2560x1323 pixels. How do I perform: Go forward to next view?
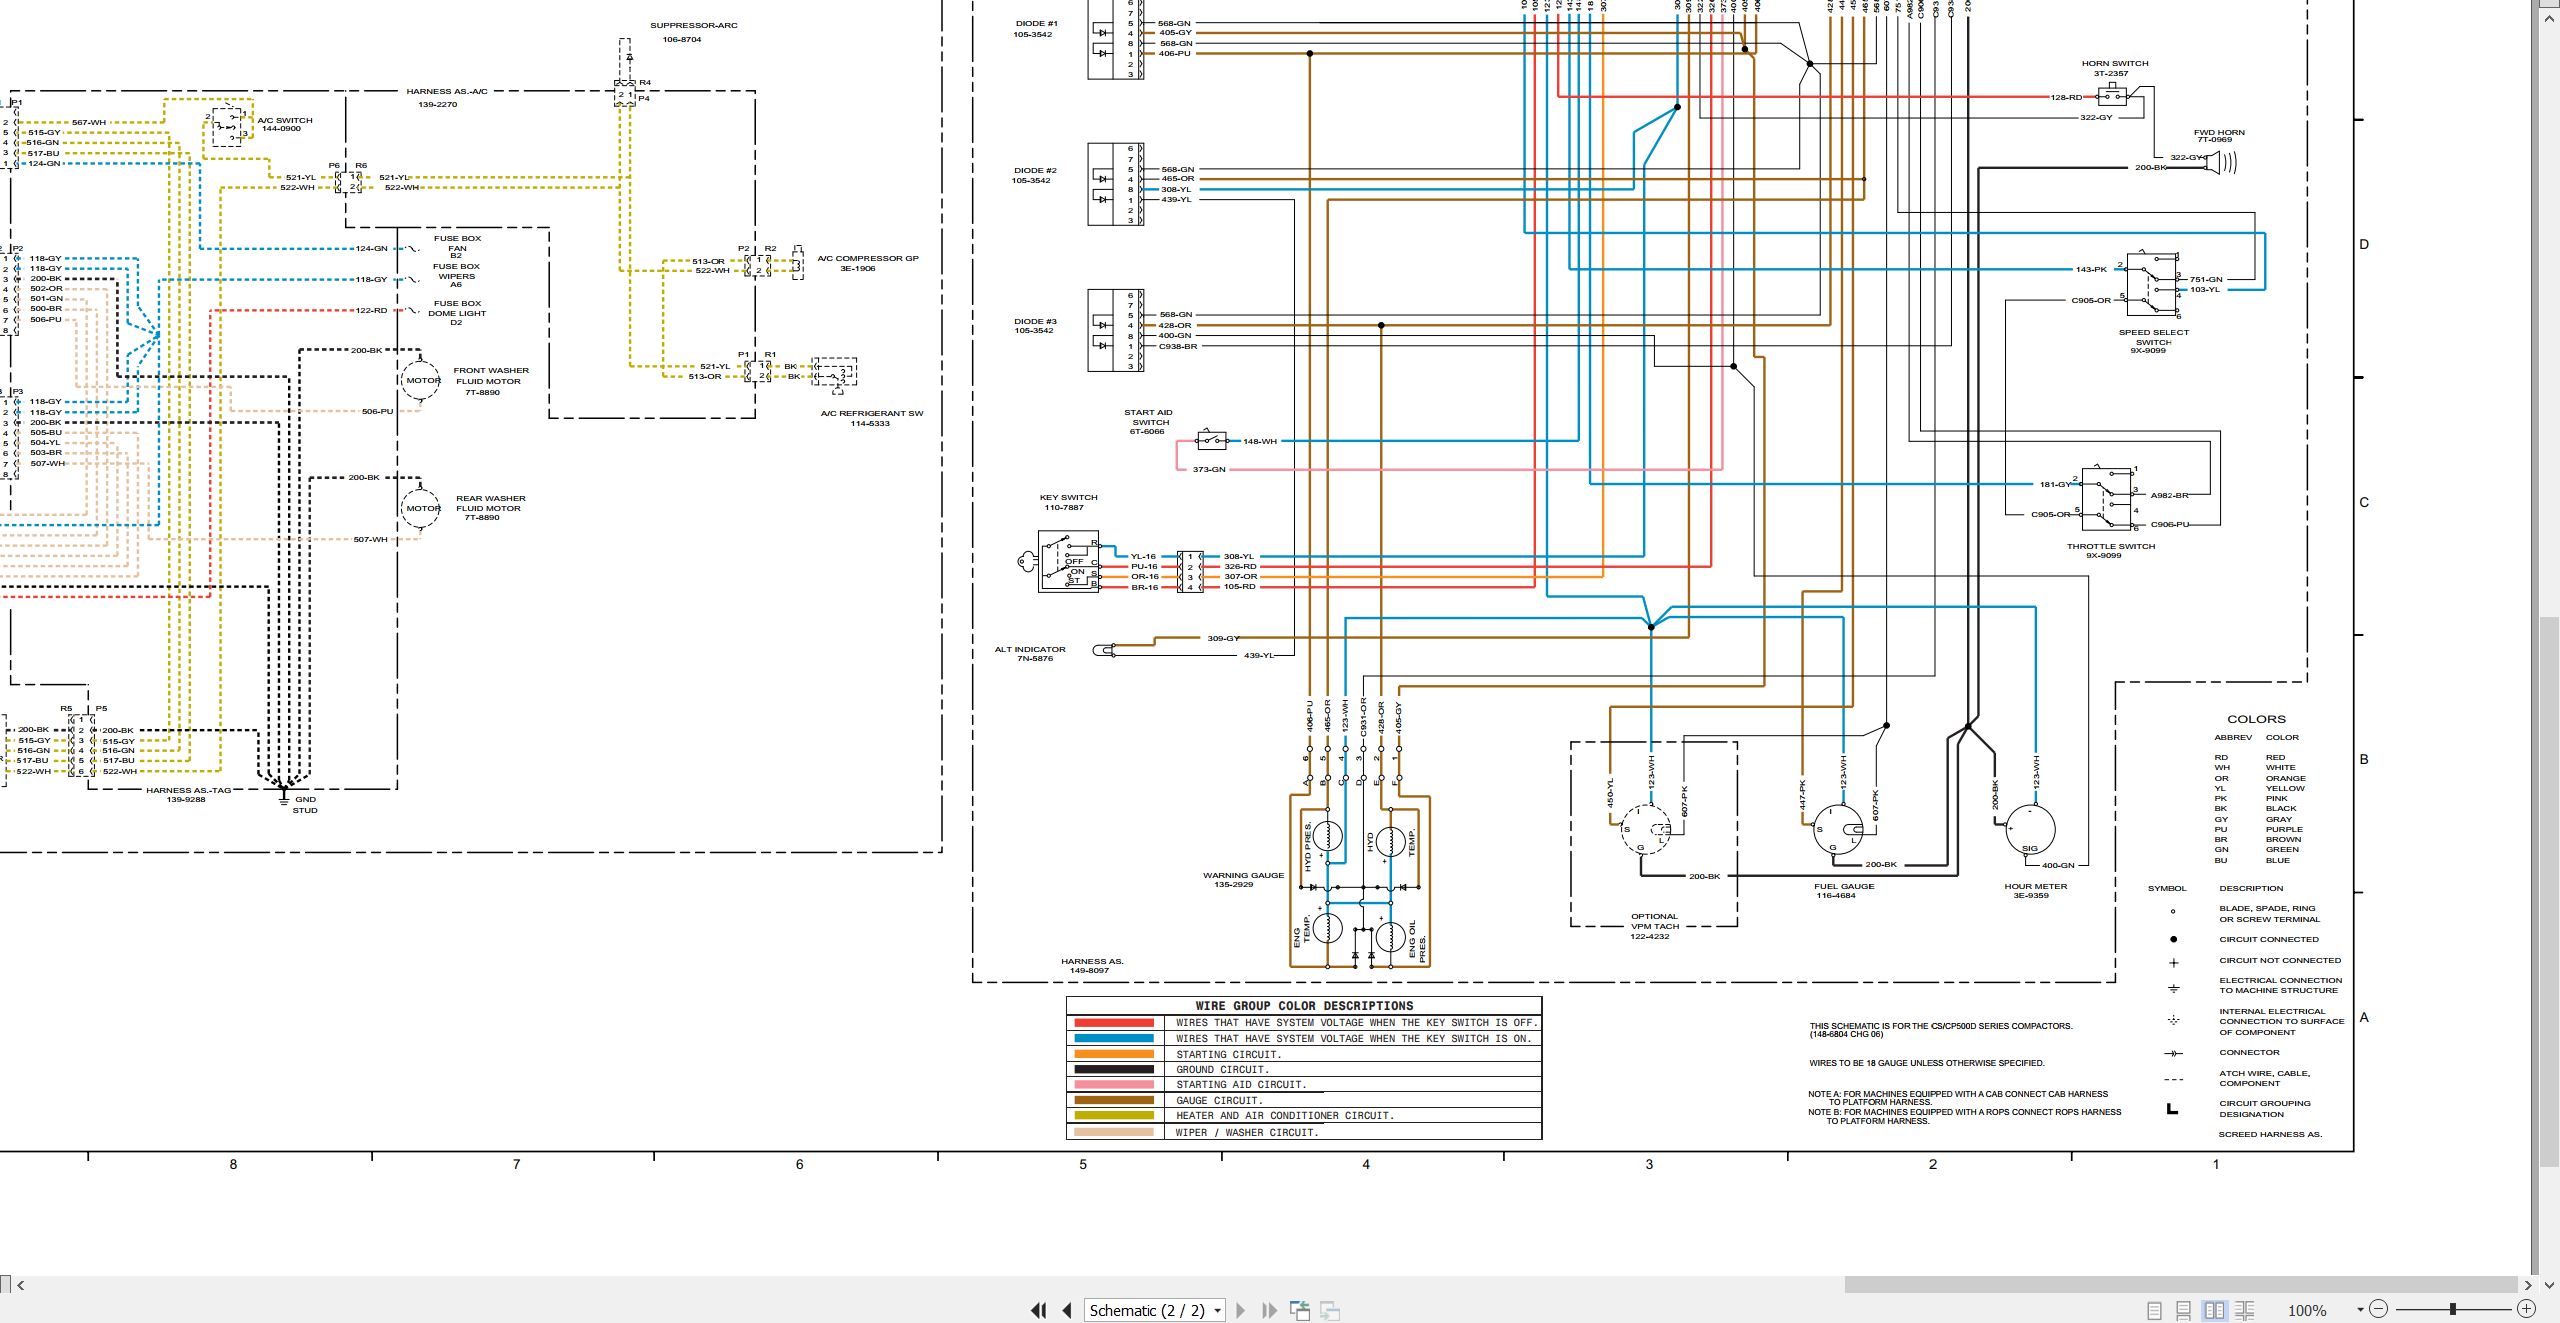tap(1330, 1310)
